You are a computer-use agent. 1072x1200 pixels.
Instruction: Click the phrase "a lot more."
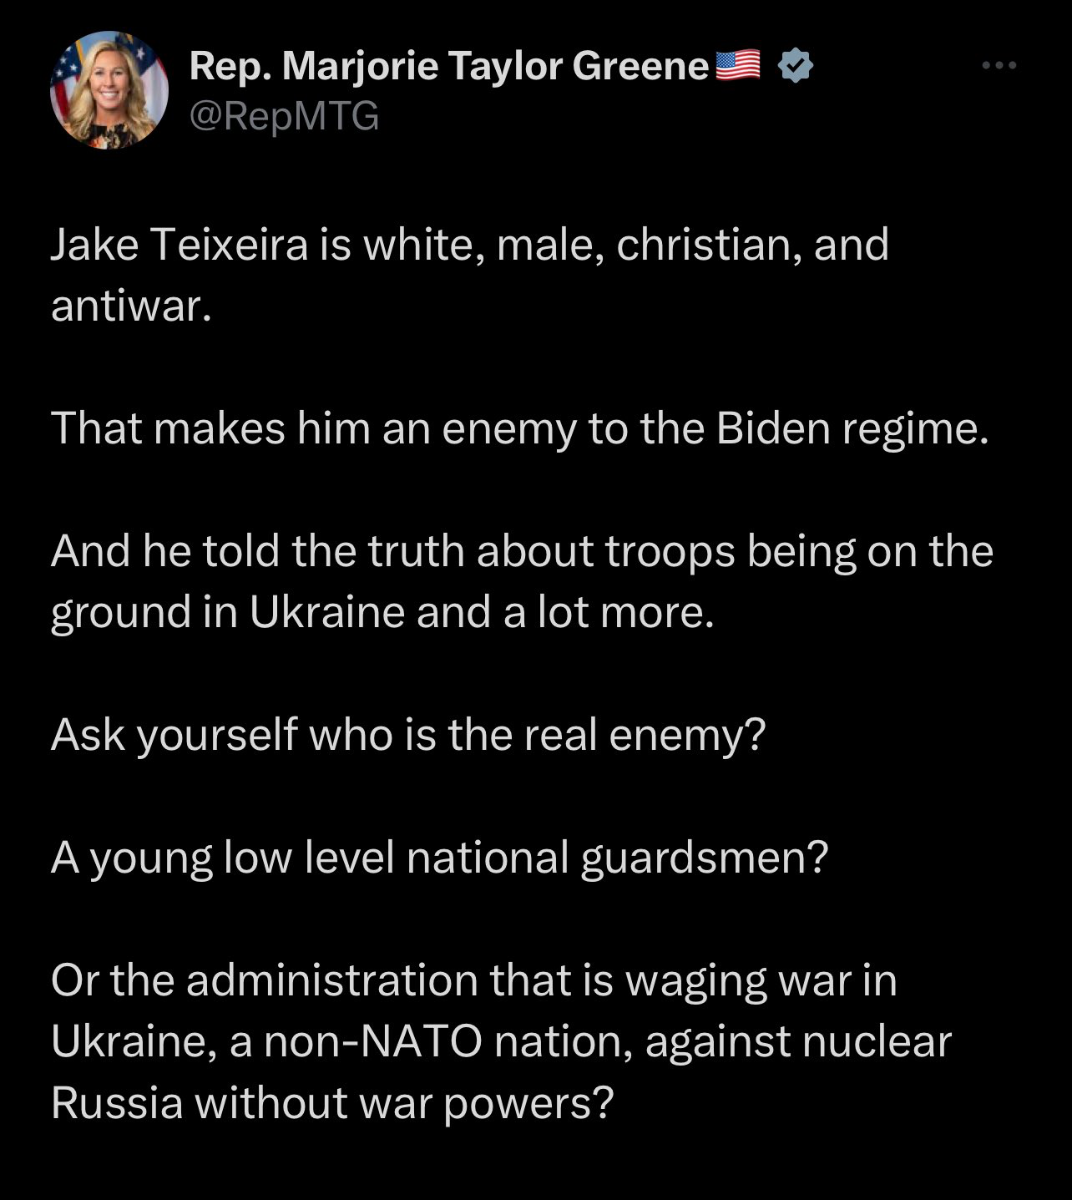point(609,612)
